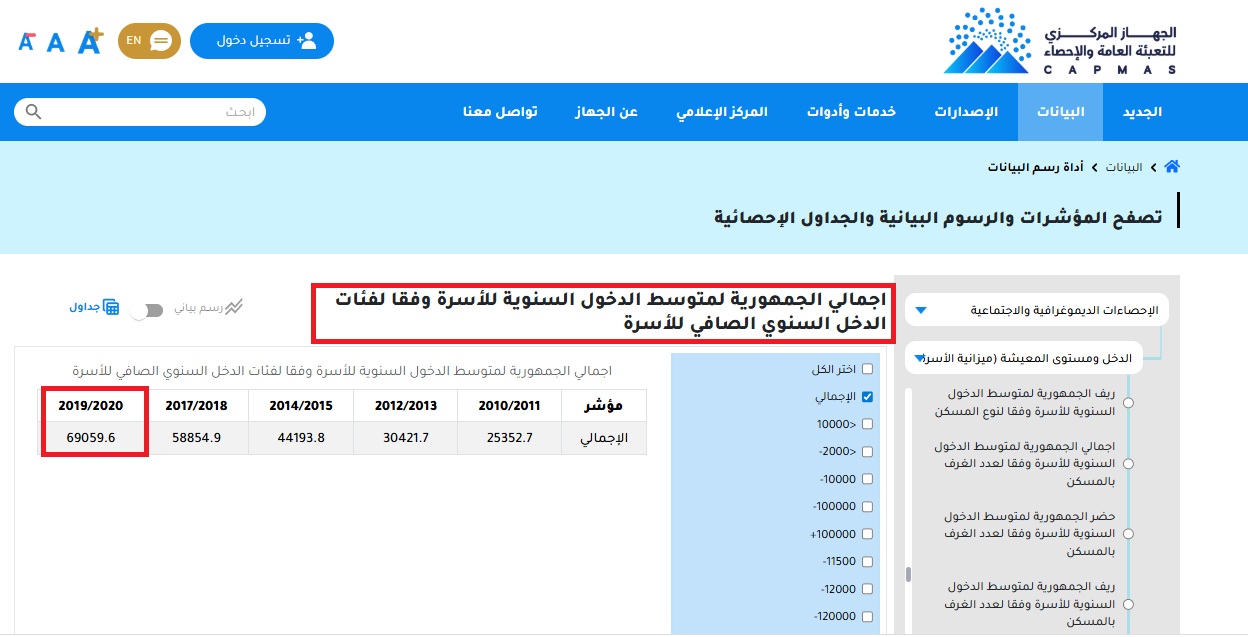Open the 'خدمات وأدوات' menu
The height and width of the screenshot is (637, 1248).
(x=851, y=112)
